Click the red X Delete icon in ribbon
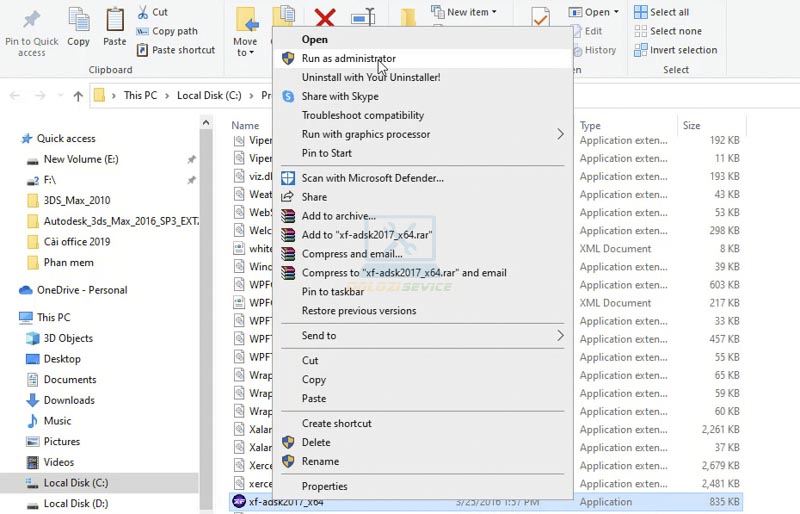The width and height of the screenshot is (800, 514). (324, 18)
